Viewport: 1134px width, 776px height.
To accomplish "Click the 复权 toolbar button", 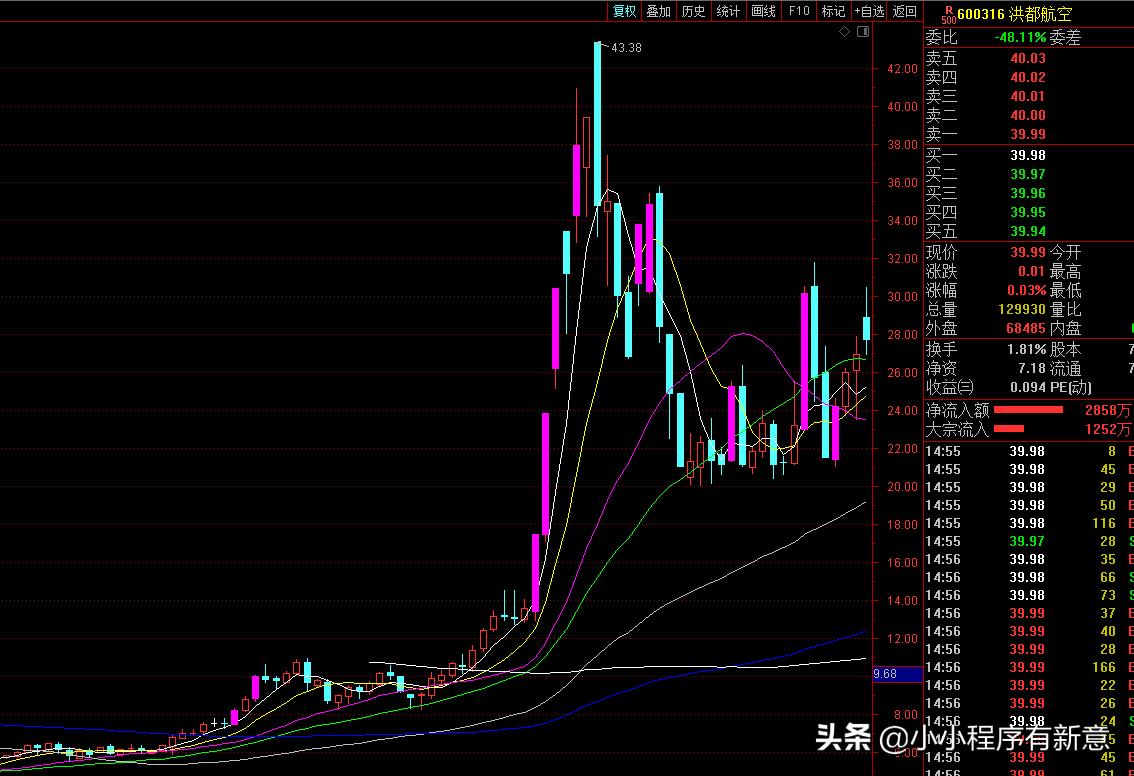I will 625,11.
